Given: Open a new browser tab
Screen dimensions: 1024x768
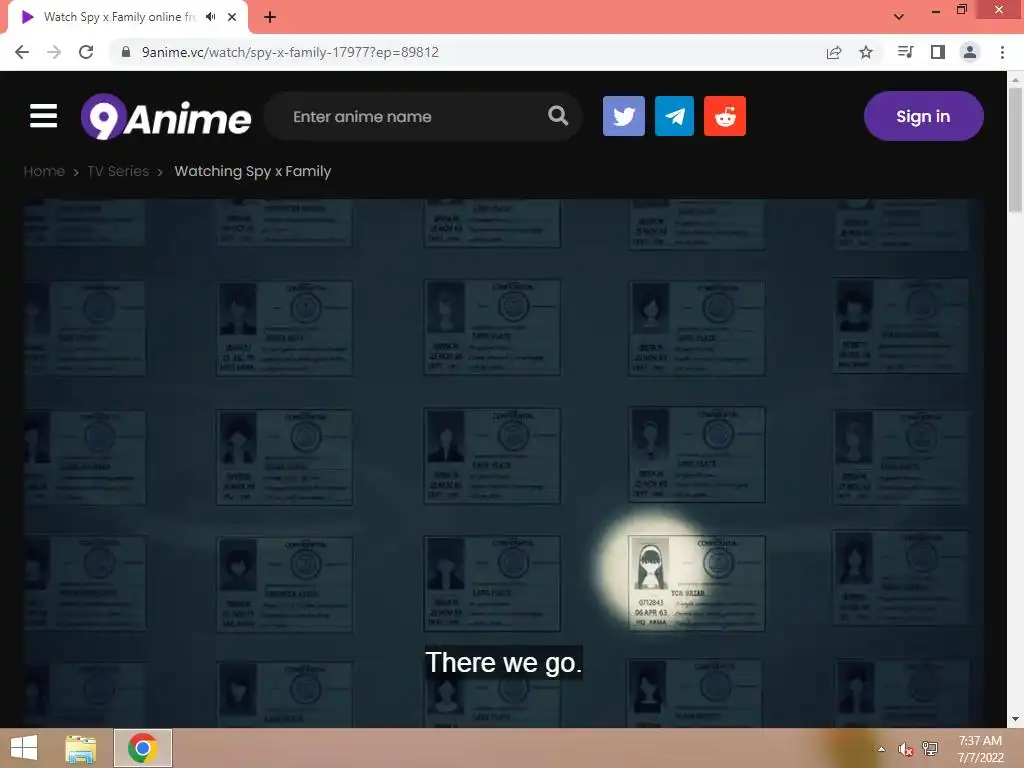Looking at the screenshot, I should [x=270, y=17].
